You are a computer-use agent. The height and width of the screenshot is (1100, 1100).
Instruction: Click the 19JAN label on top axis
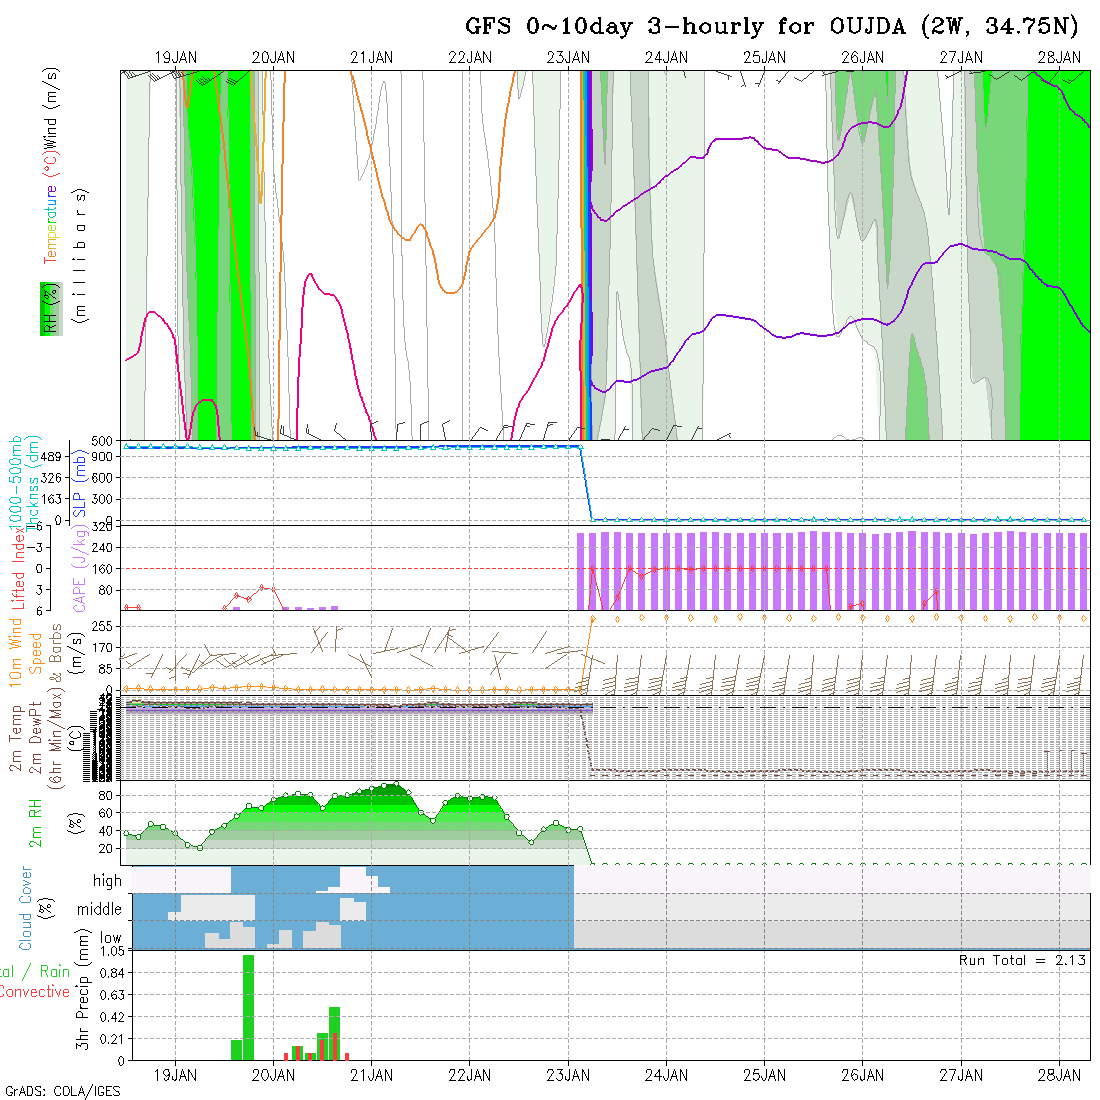pos(176,58)
